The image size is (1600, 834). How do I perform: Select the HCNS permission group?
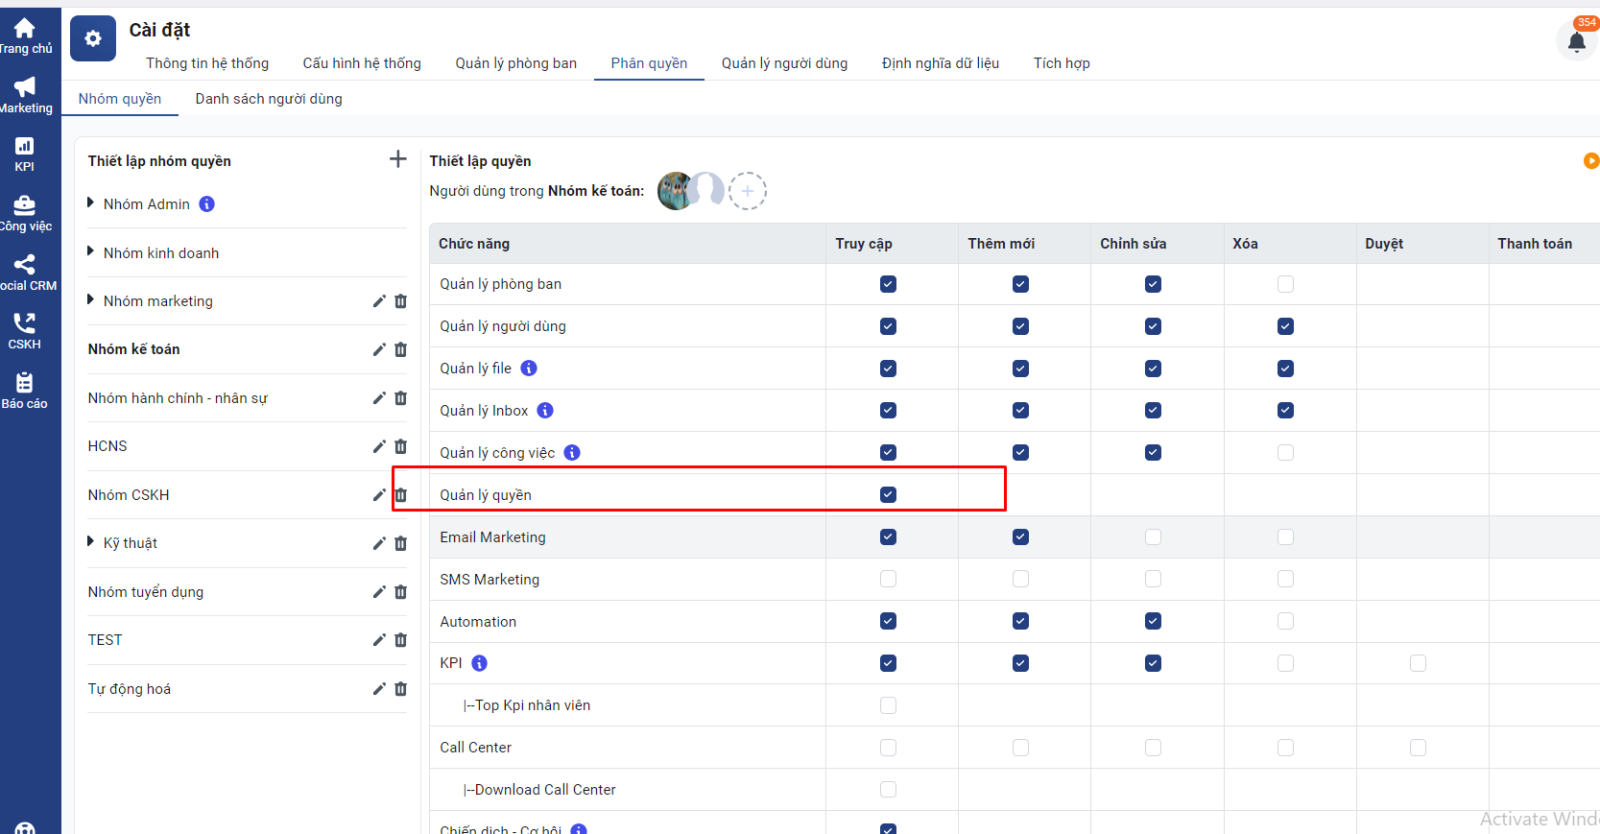coord(108,446)
